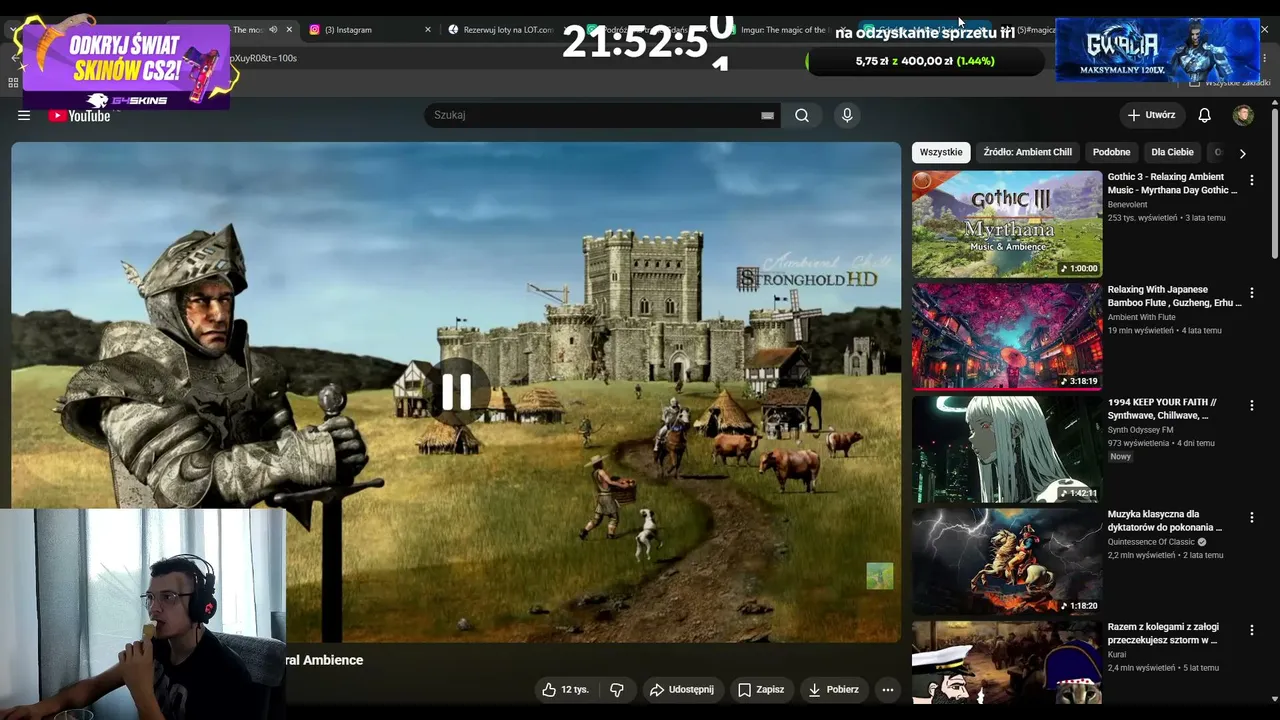Pause the video with center pause button

[x=456, y=392]
